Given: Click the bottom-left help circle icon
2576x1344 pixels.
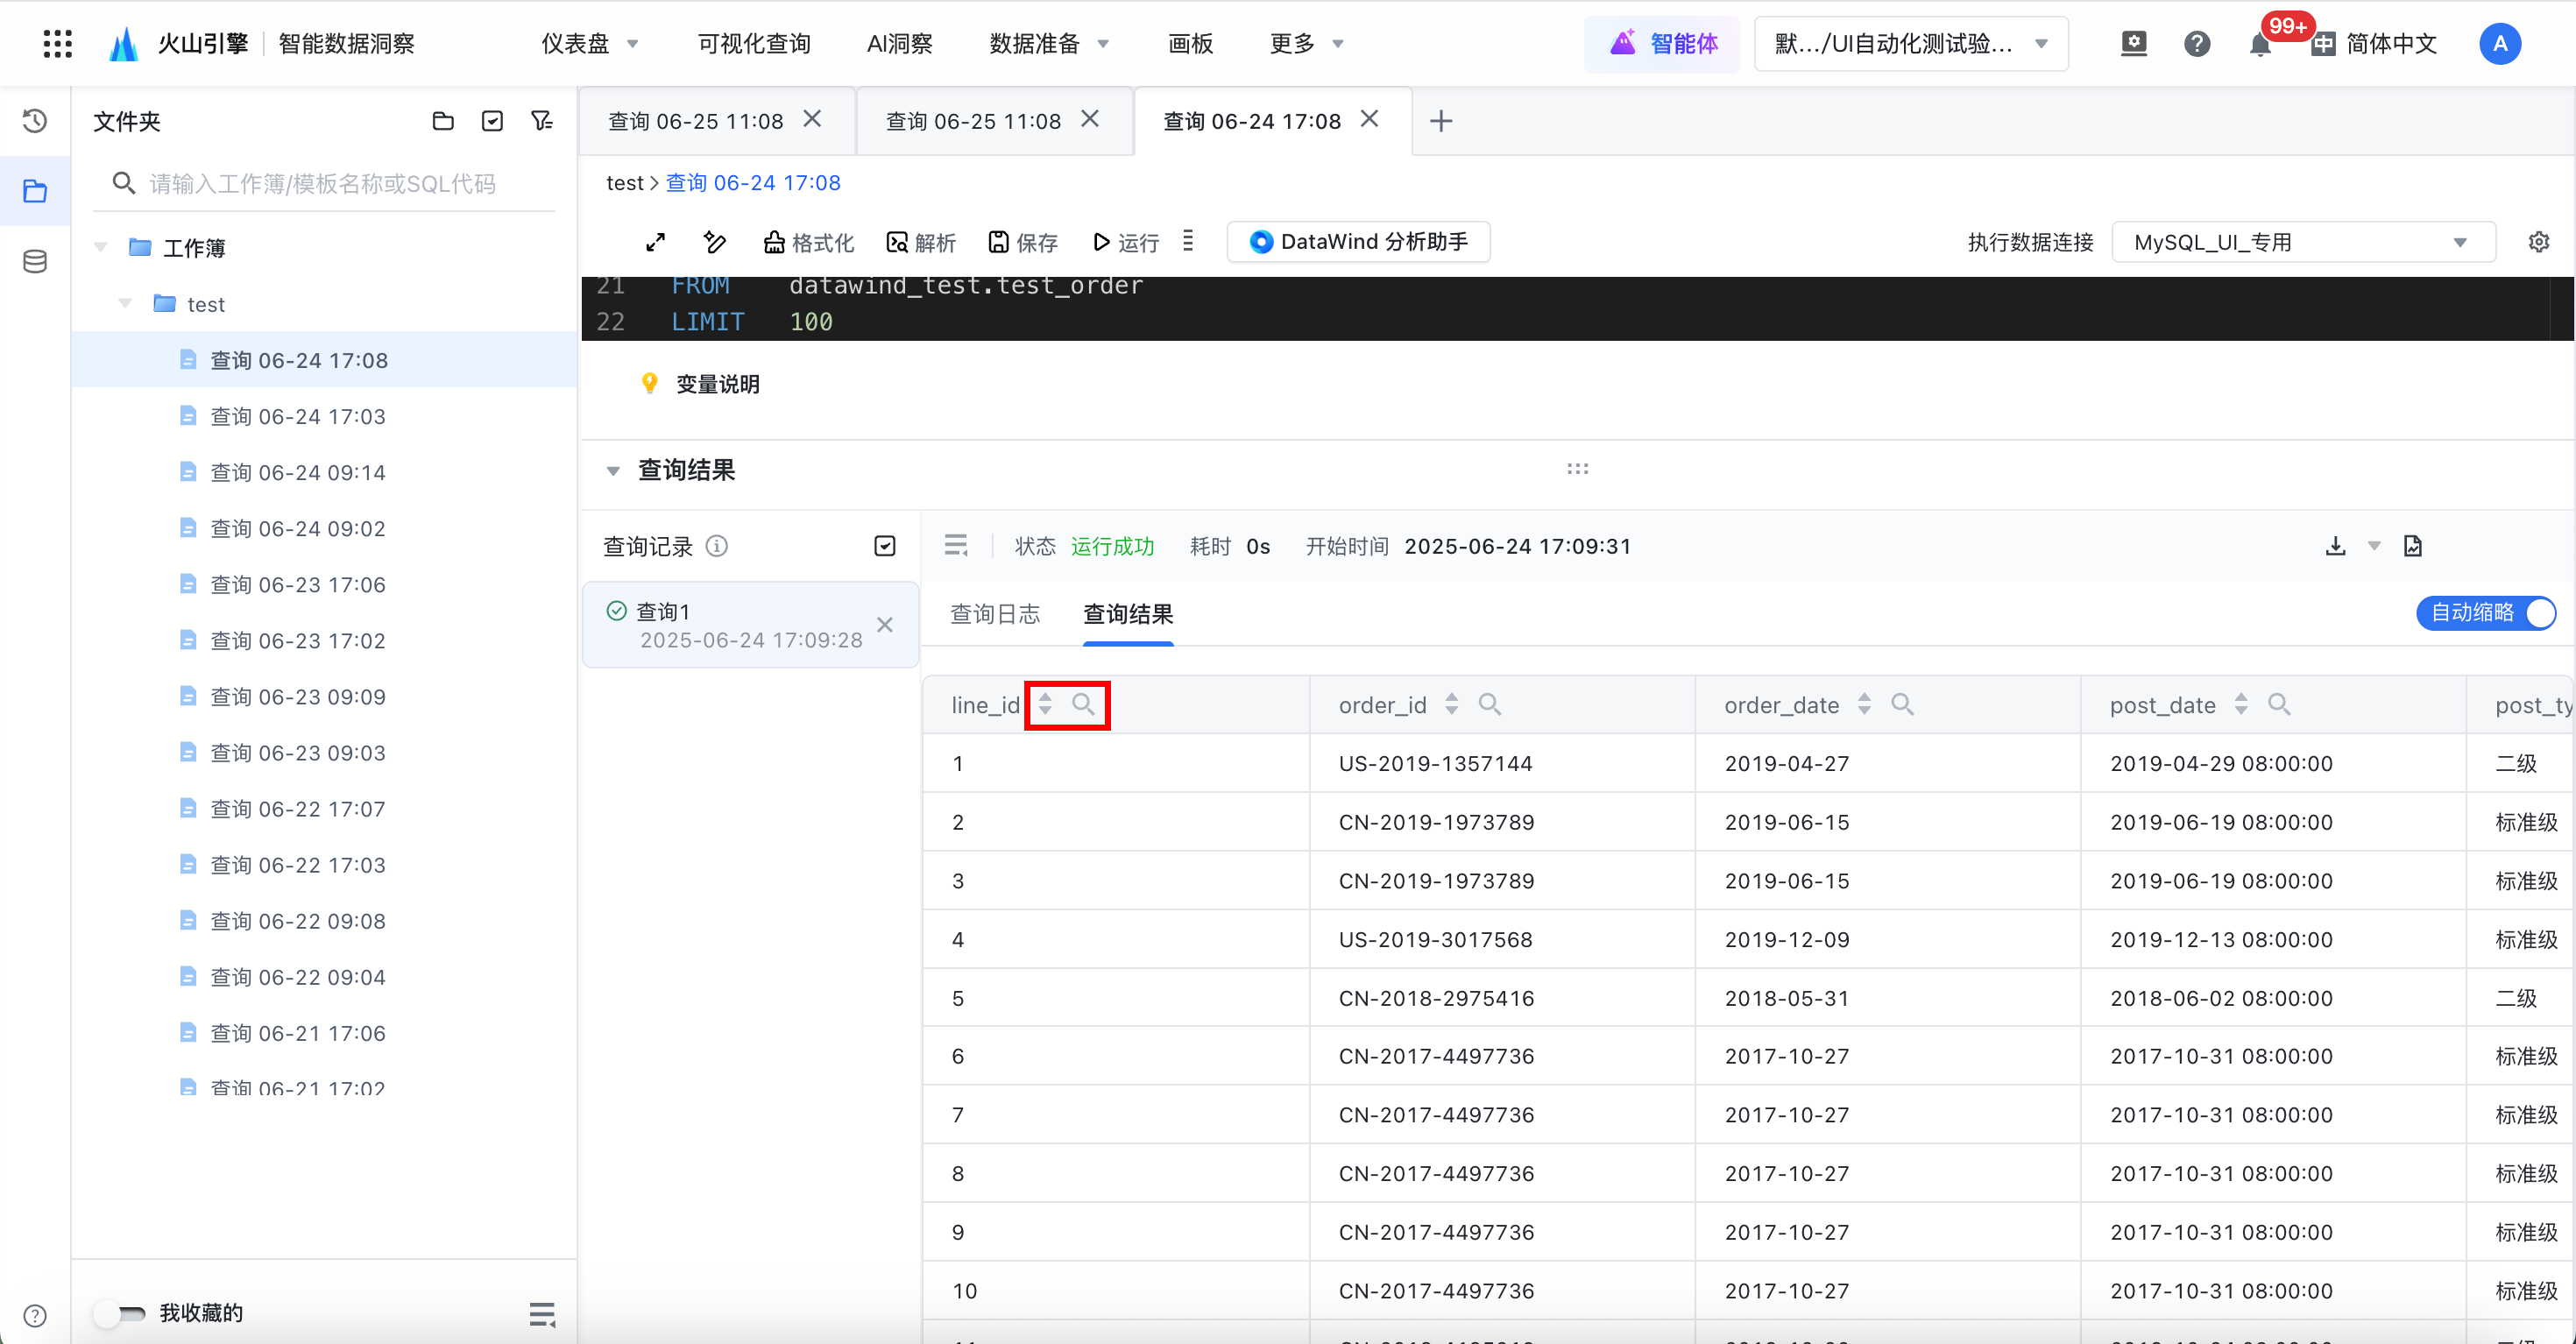Looking at the screenshot, I should click(x=35, y=1315).
